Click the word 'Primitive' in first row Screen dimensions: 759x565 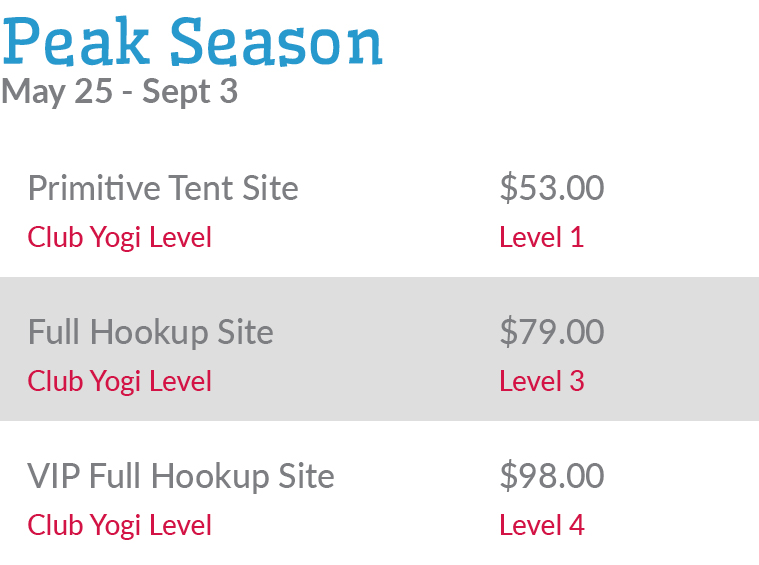click(x=92, y=188)
